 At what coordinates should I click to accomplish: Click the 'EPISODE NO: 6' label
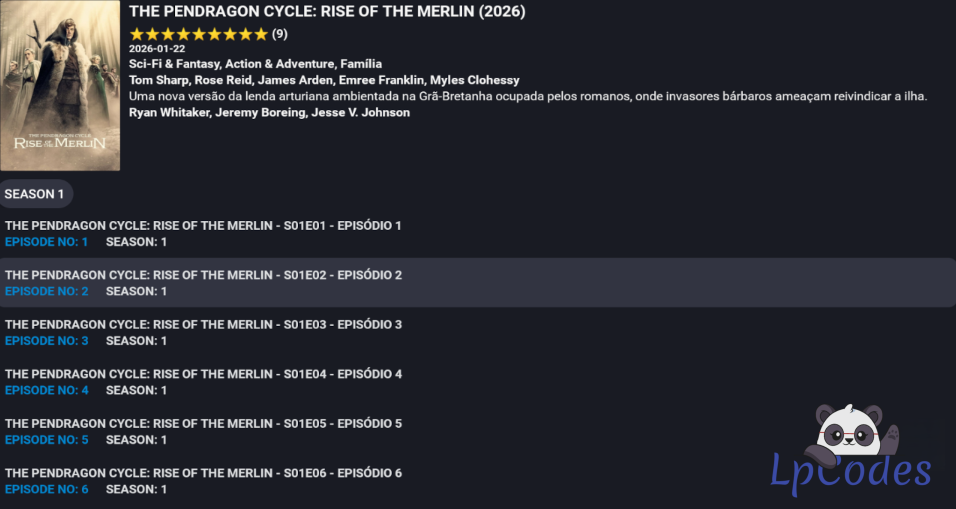[47, 490]
